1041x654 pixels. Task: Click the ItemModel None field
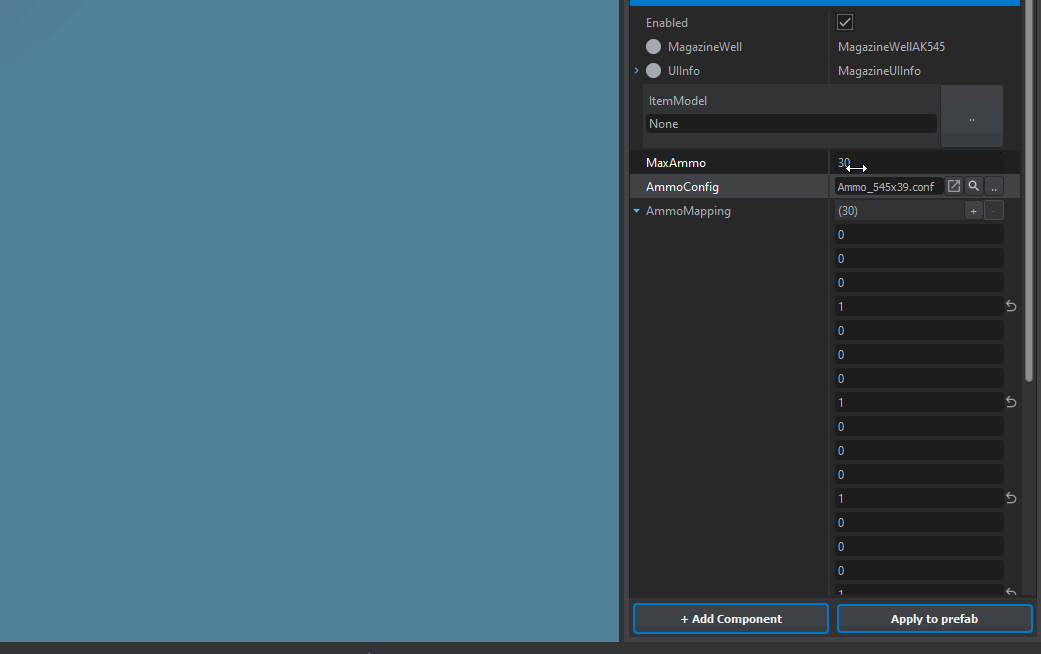point(790,124)
